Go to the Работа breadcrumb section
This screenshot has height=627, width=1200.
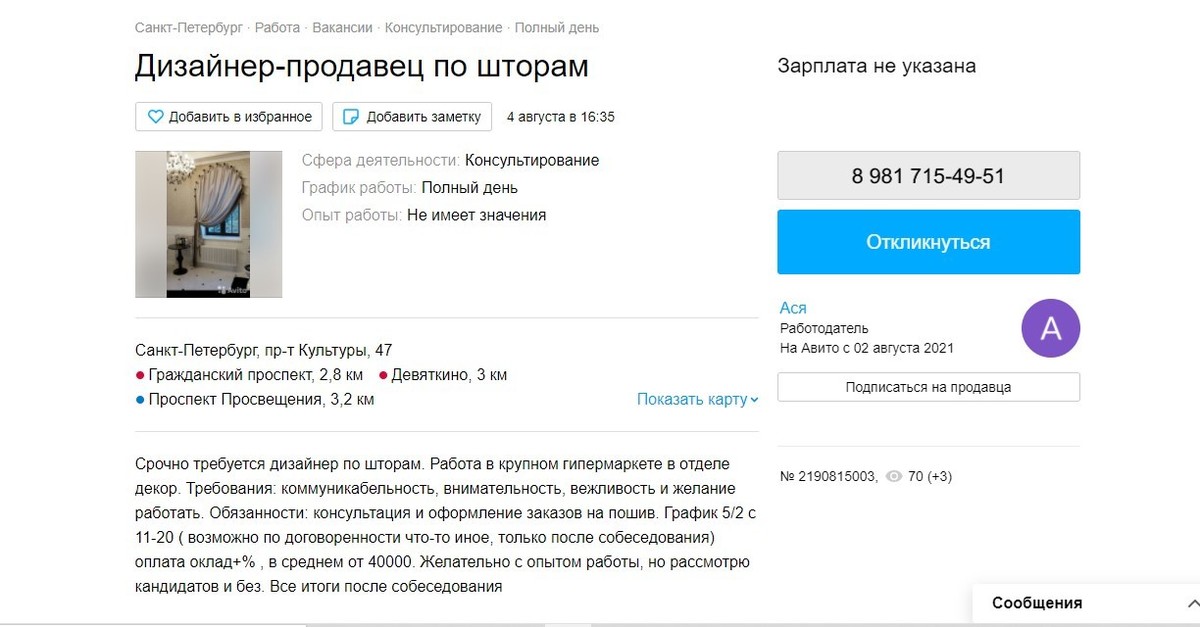click(277, 28)
